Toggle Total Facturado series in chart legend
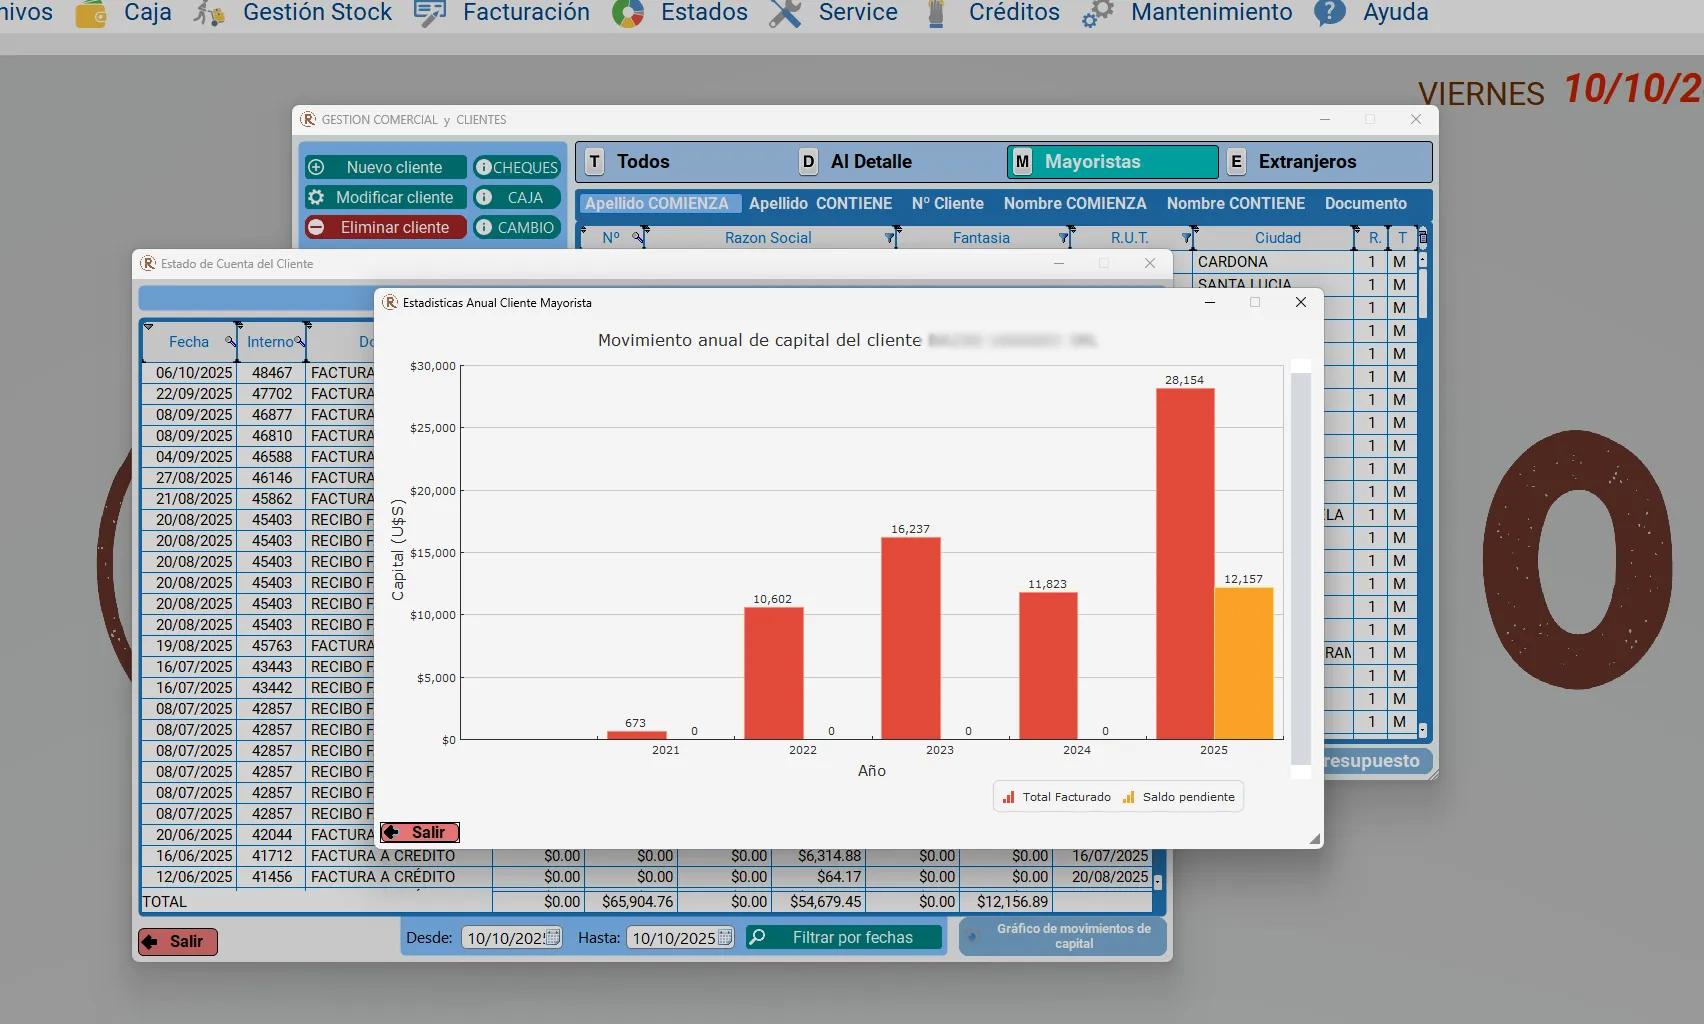Screen dimensions: 1704x1024 tap(1057, 797)
